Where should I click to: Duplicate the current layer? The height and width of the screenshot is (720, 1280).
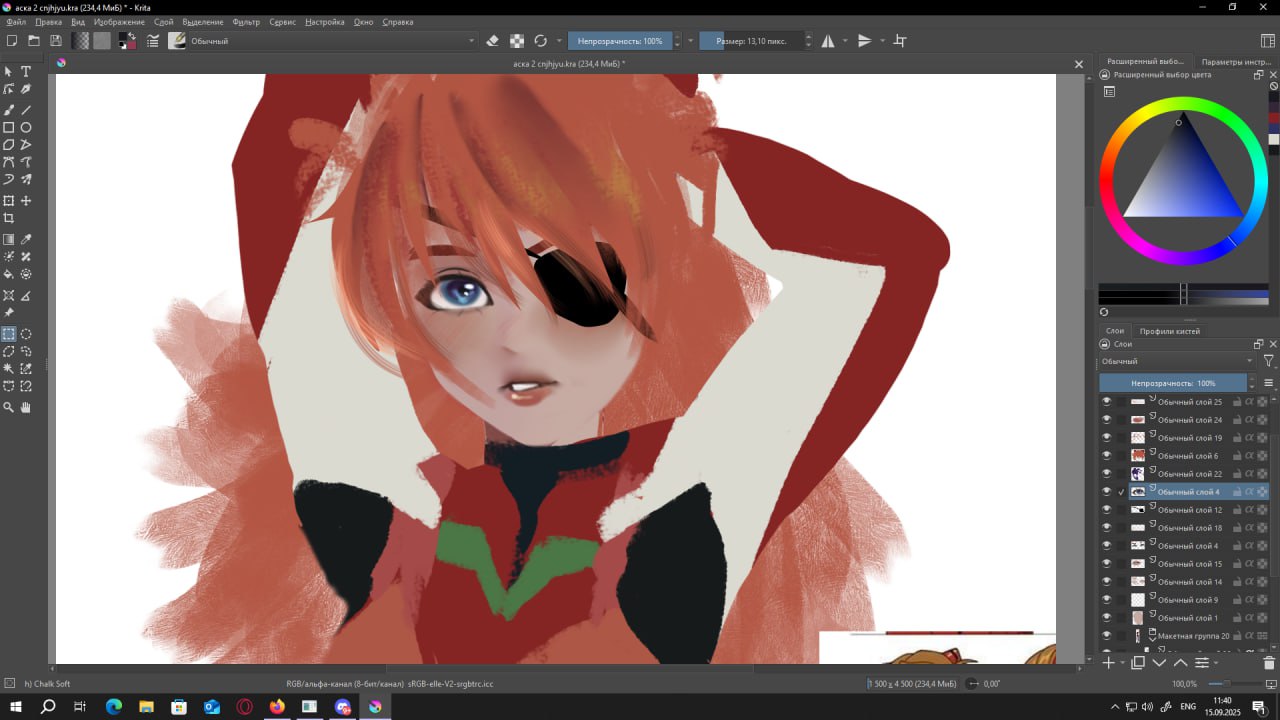pyautogui.click(x=1138, y=663)
